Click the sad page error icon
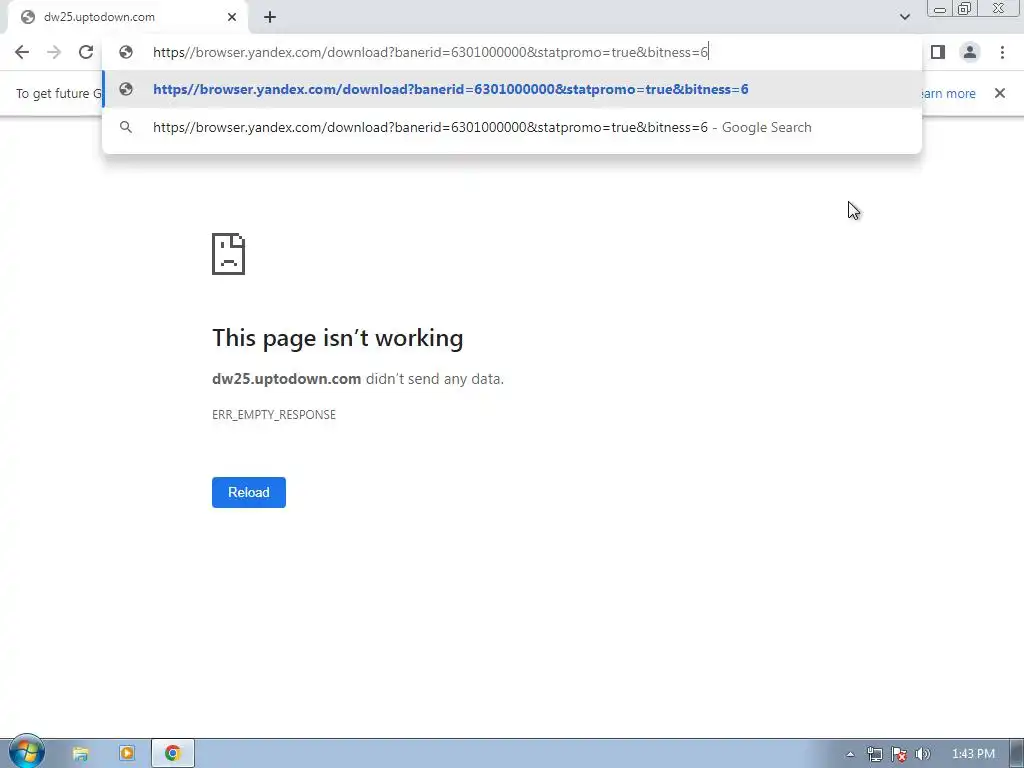 (x=229, y=254)
